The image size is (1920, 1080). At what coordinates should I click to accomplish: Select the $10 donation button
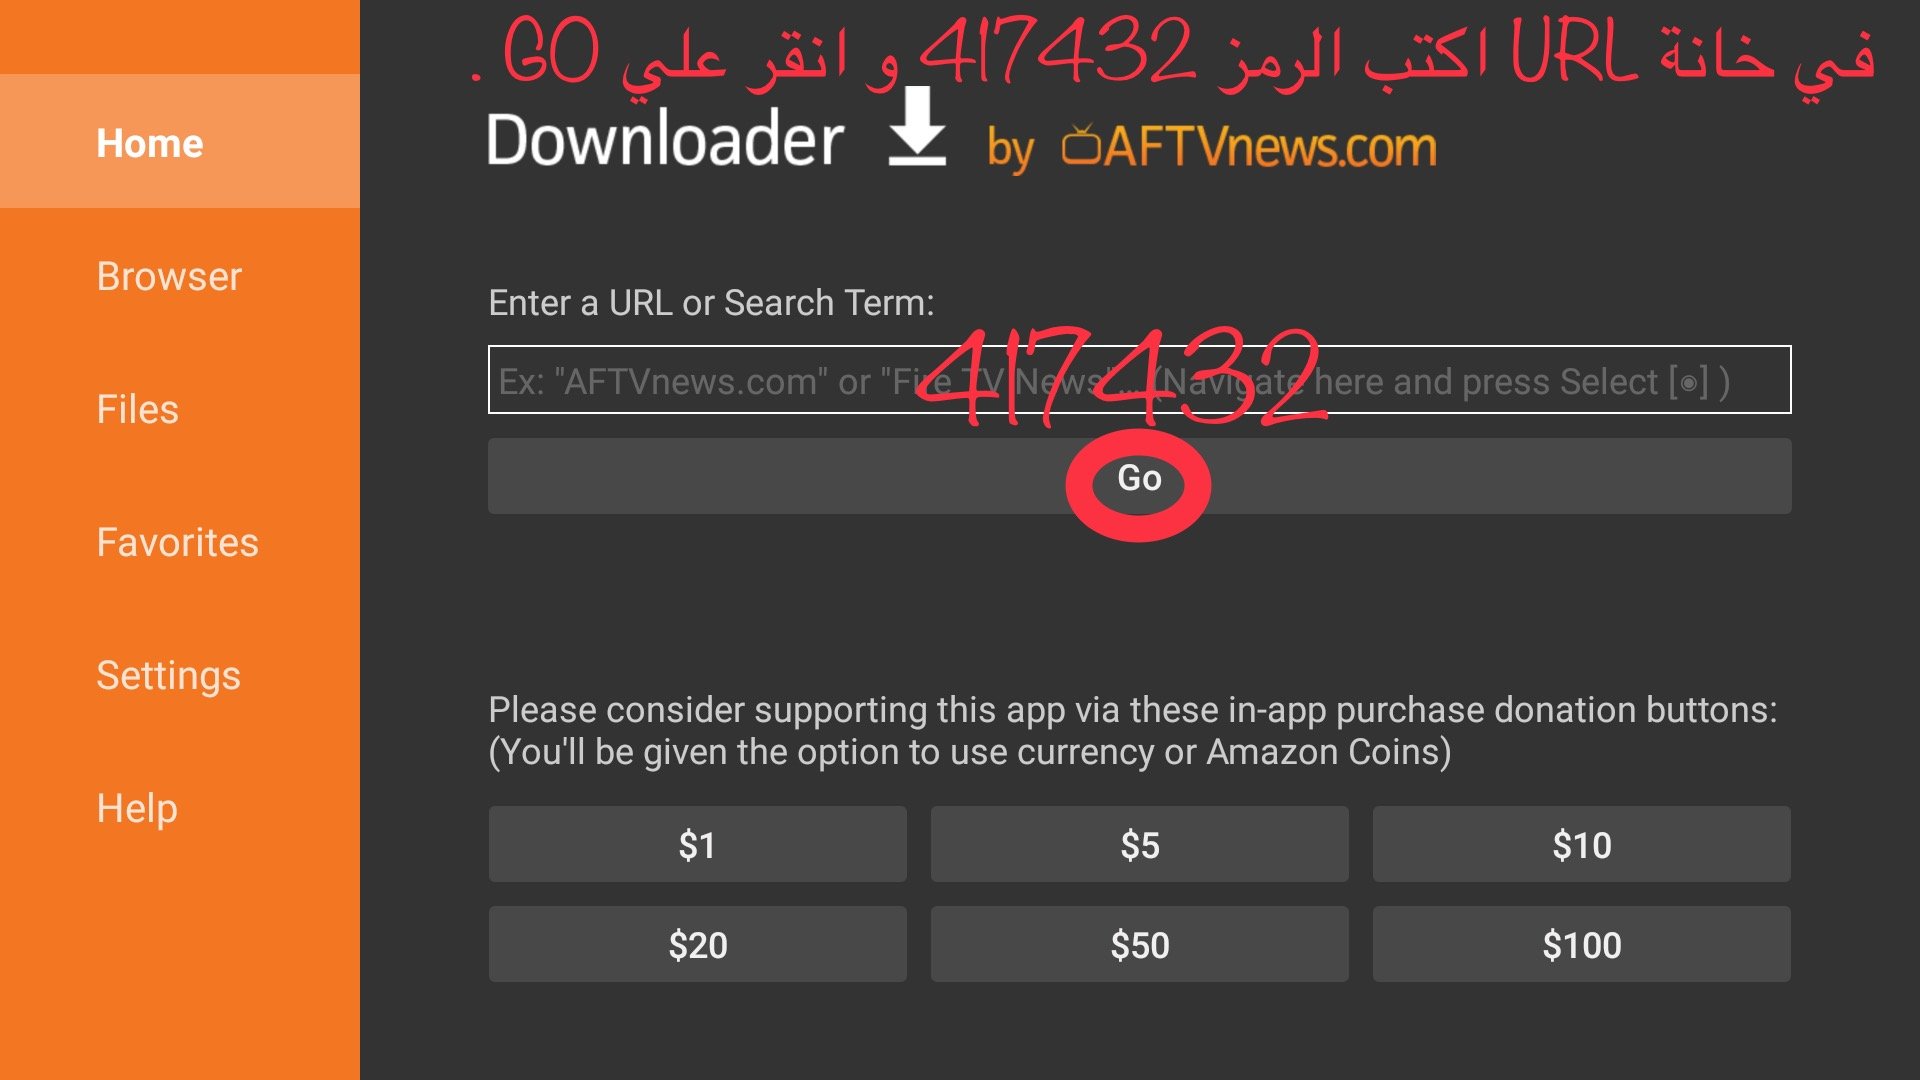1581,845
